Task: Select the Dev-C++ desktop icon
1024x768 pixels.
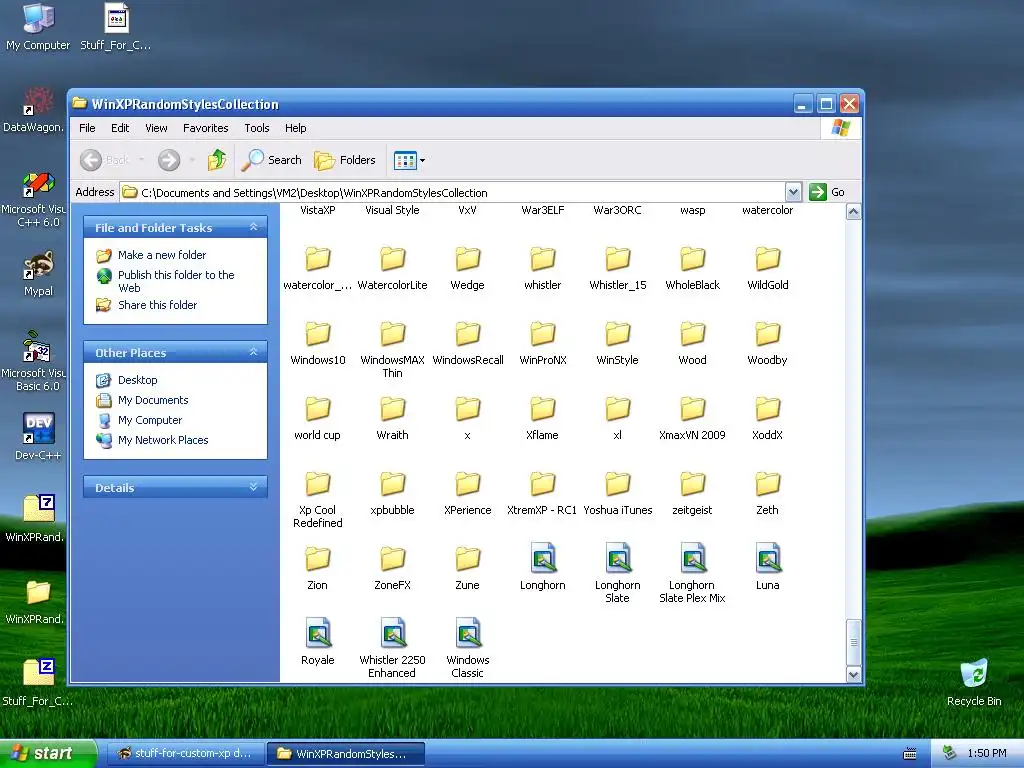Action: (x=38, y=436)
